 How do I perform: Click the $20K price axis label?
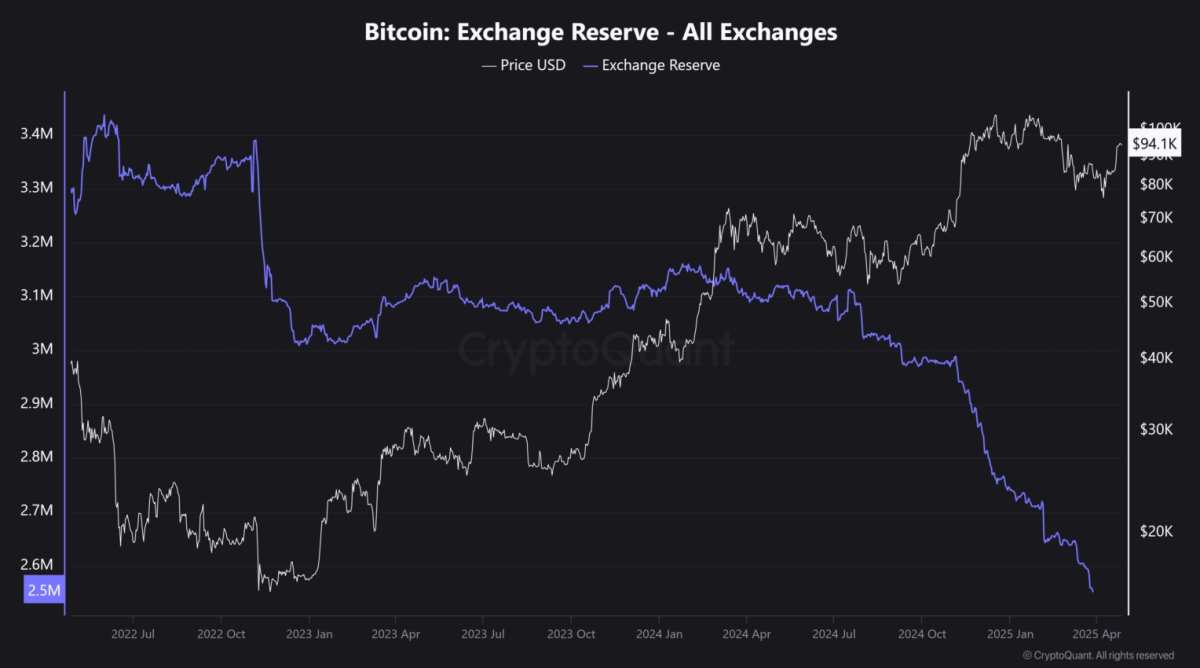click(x=1154, y=532)
